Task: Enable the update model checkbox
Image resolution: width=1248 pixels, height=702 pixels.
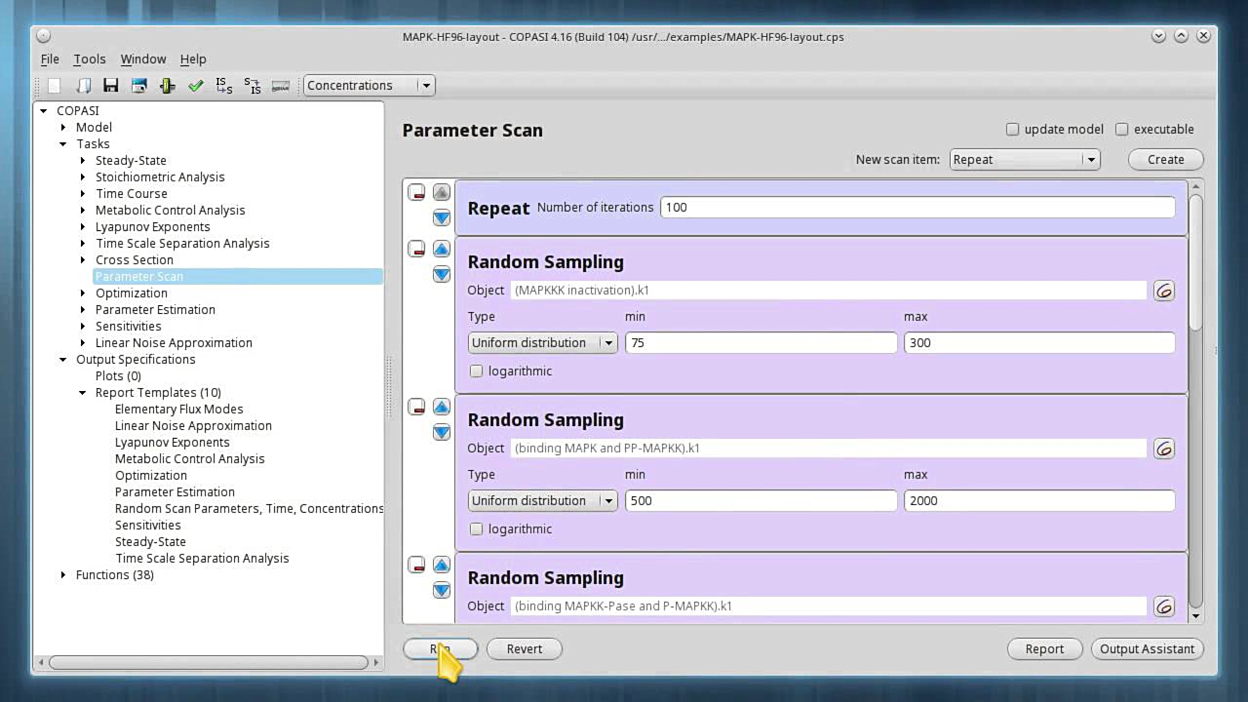Action: 1013,129
